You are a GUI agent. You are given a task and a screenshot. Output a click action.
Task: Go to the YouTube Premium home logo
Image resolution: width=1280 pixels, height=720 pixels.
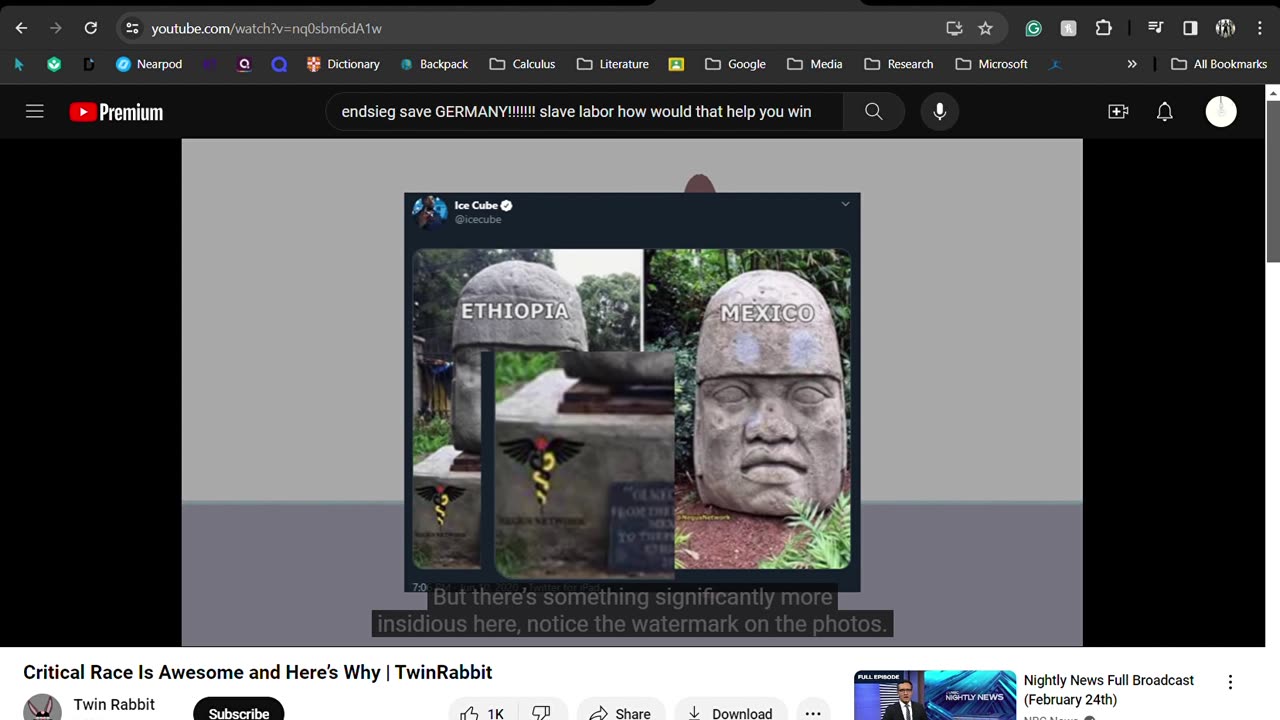116,112
